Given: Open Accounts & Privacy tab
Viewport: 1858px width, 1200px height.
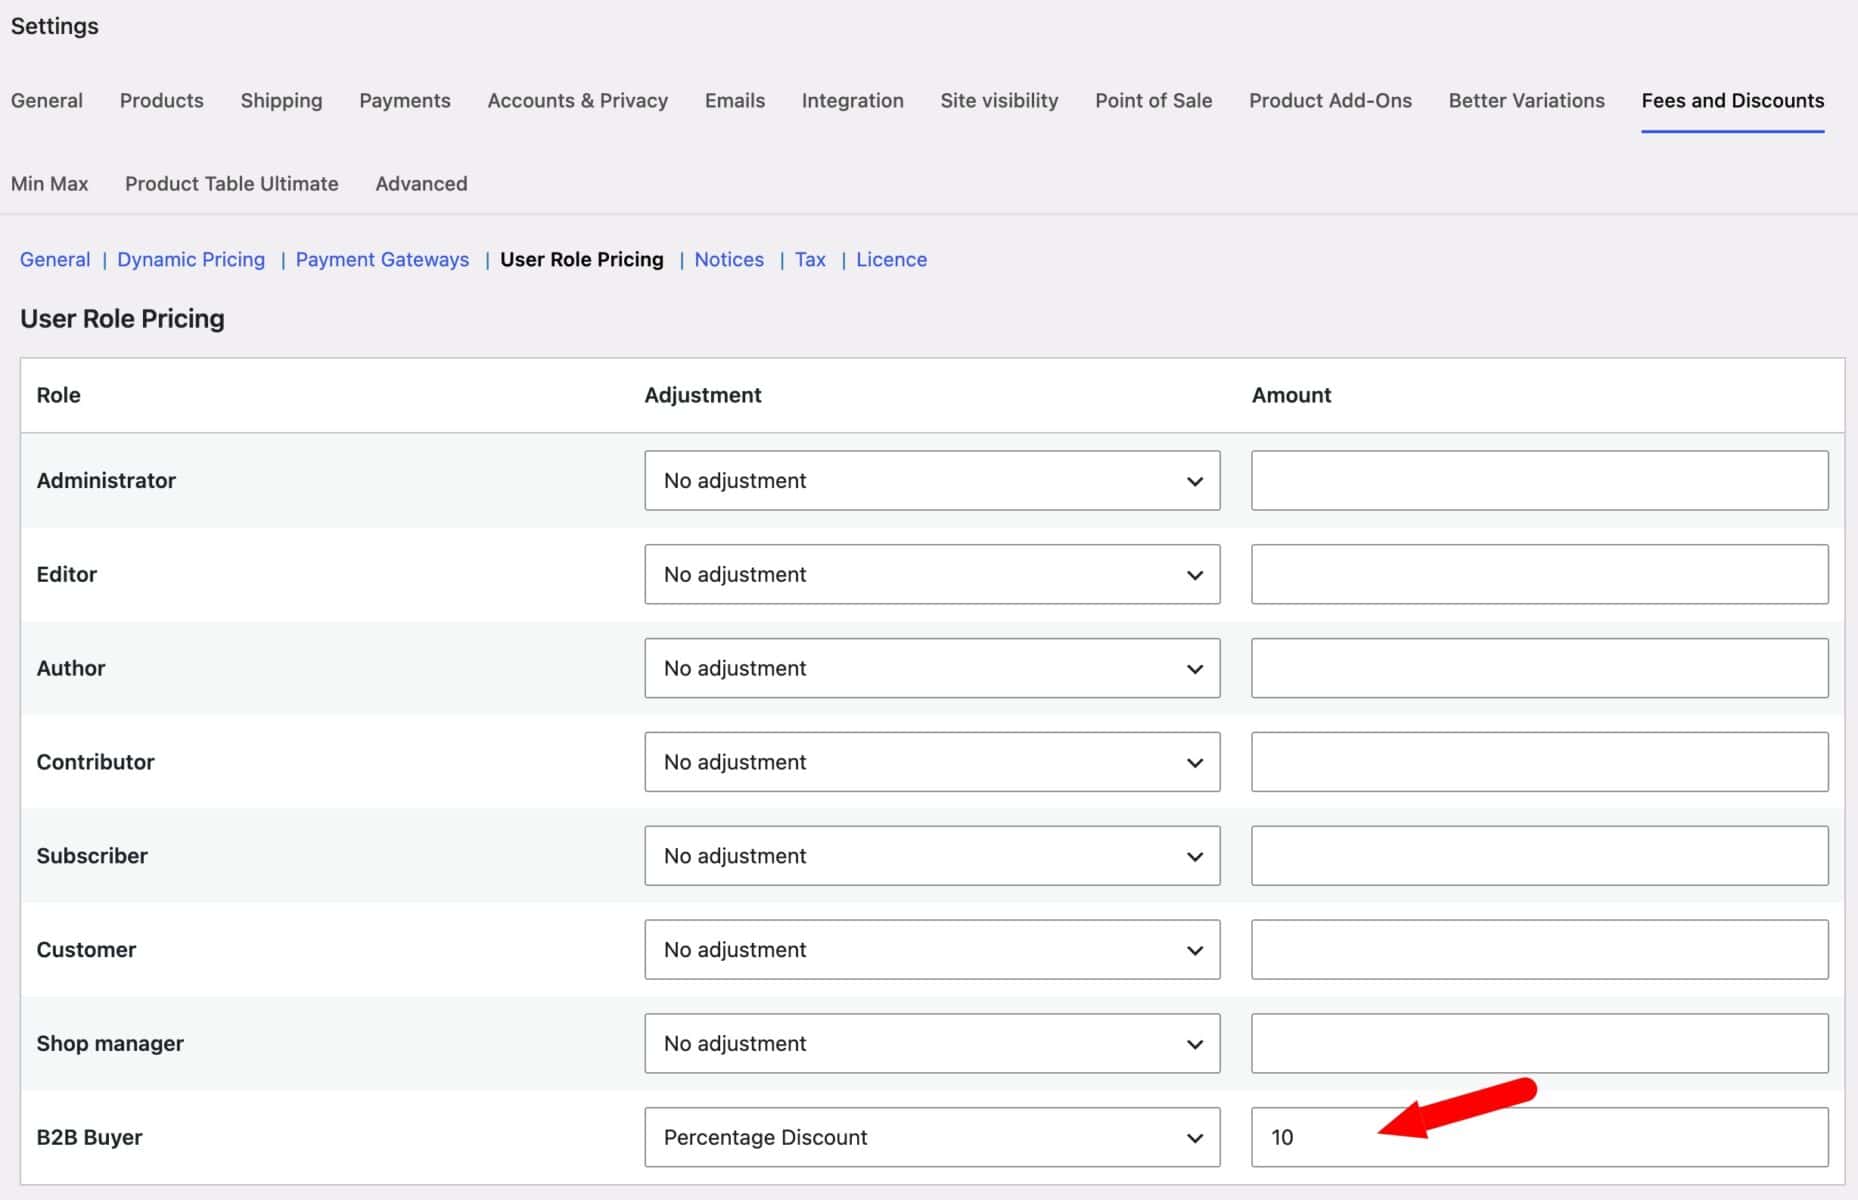Looking at the screenshot, I should pyautogui.click(x=578, y=101).
